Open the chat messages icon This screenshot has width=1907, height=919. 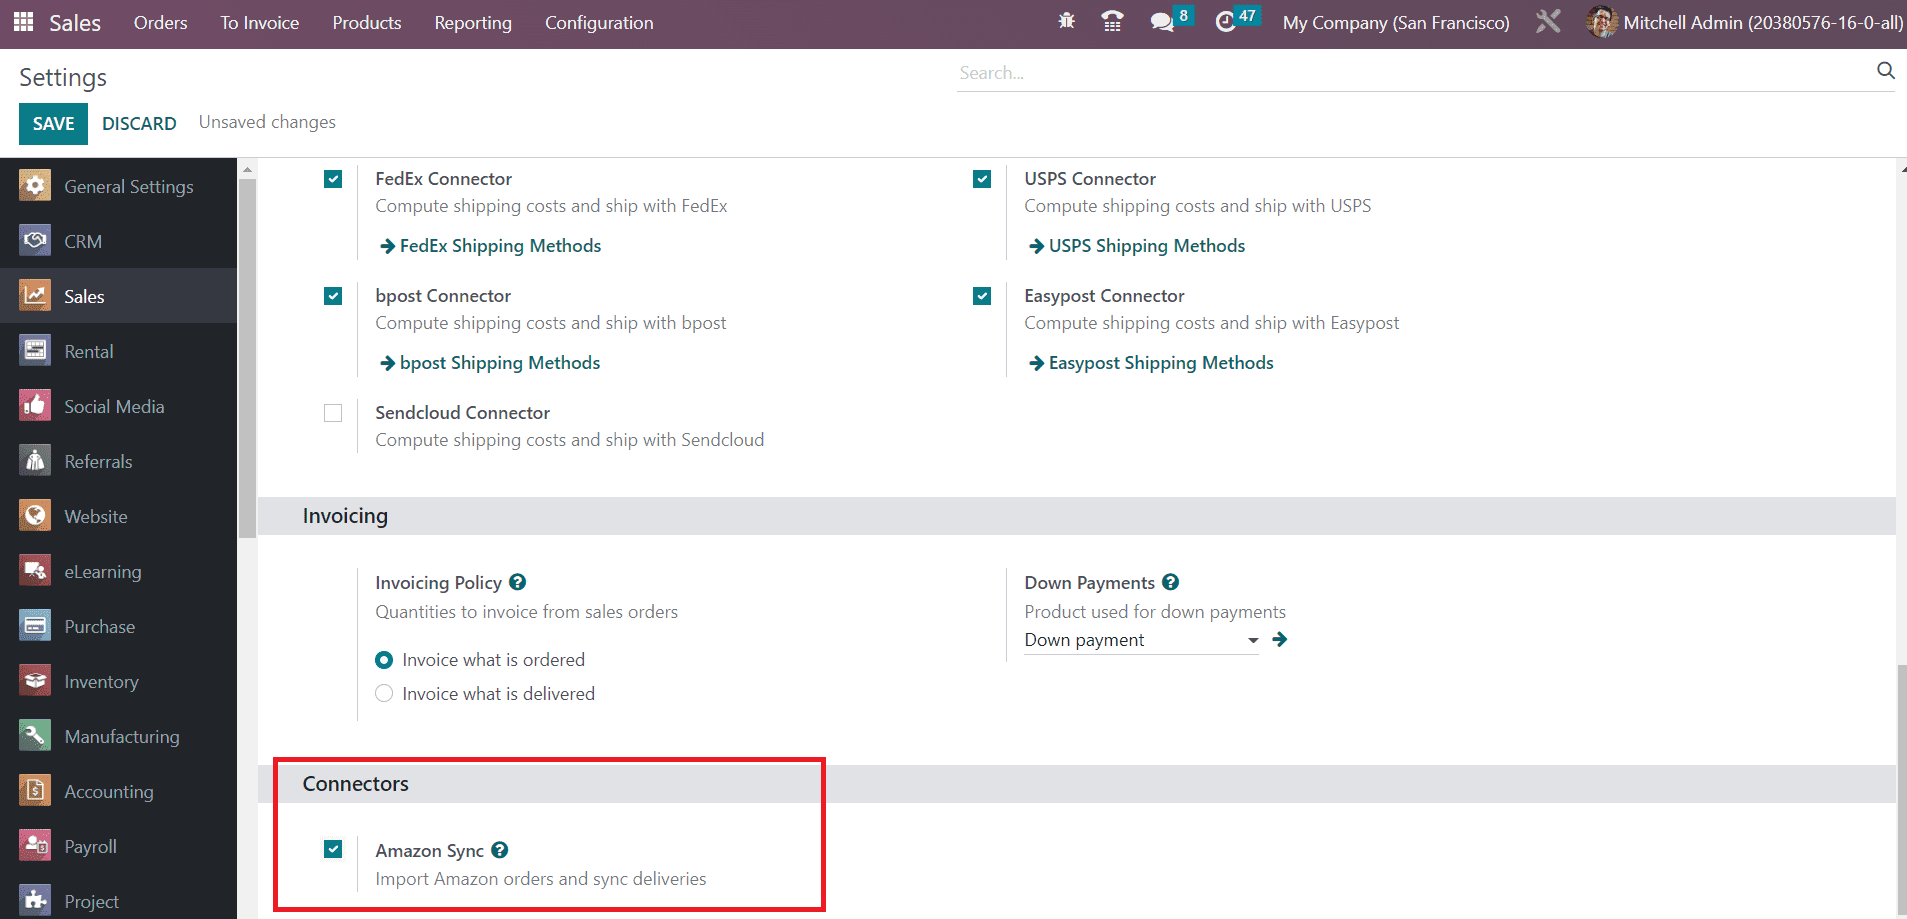1161,22
